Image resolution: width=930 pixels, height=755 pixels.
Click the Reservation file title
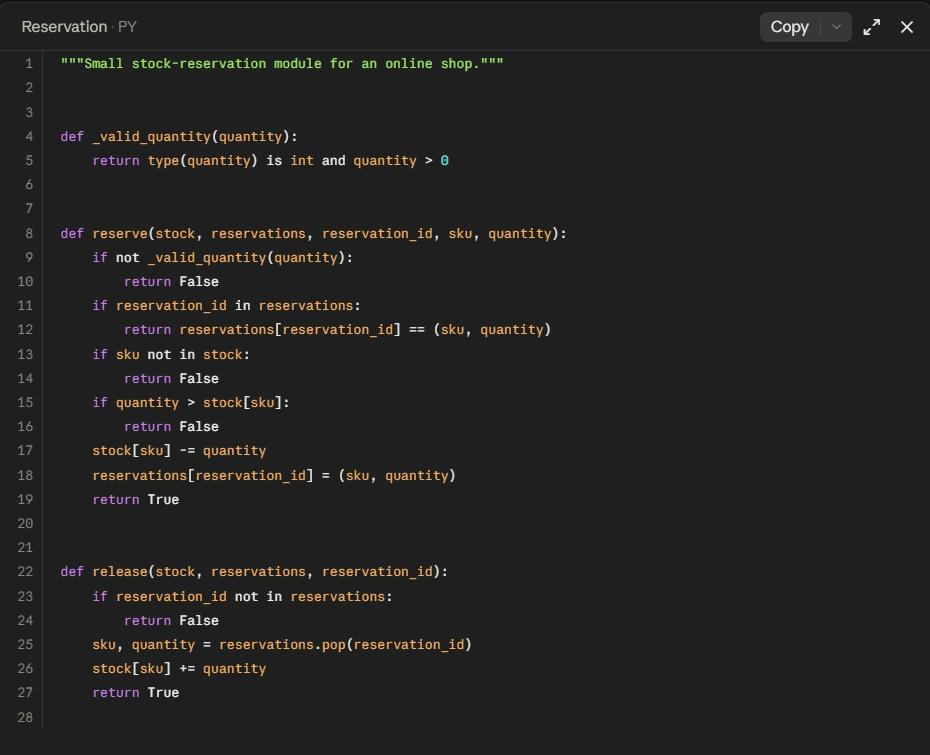[64, 27]
